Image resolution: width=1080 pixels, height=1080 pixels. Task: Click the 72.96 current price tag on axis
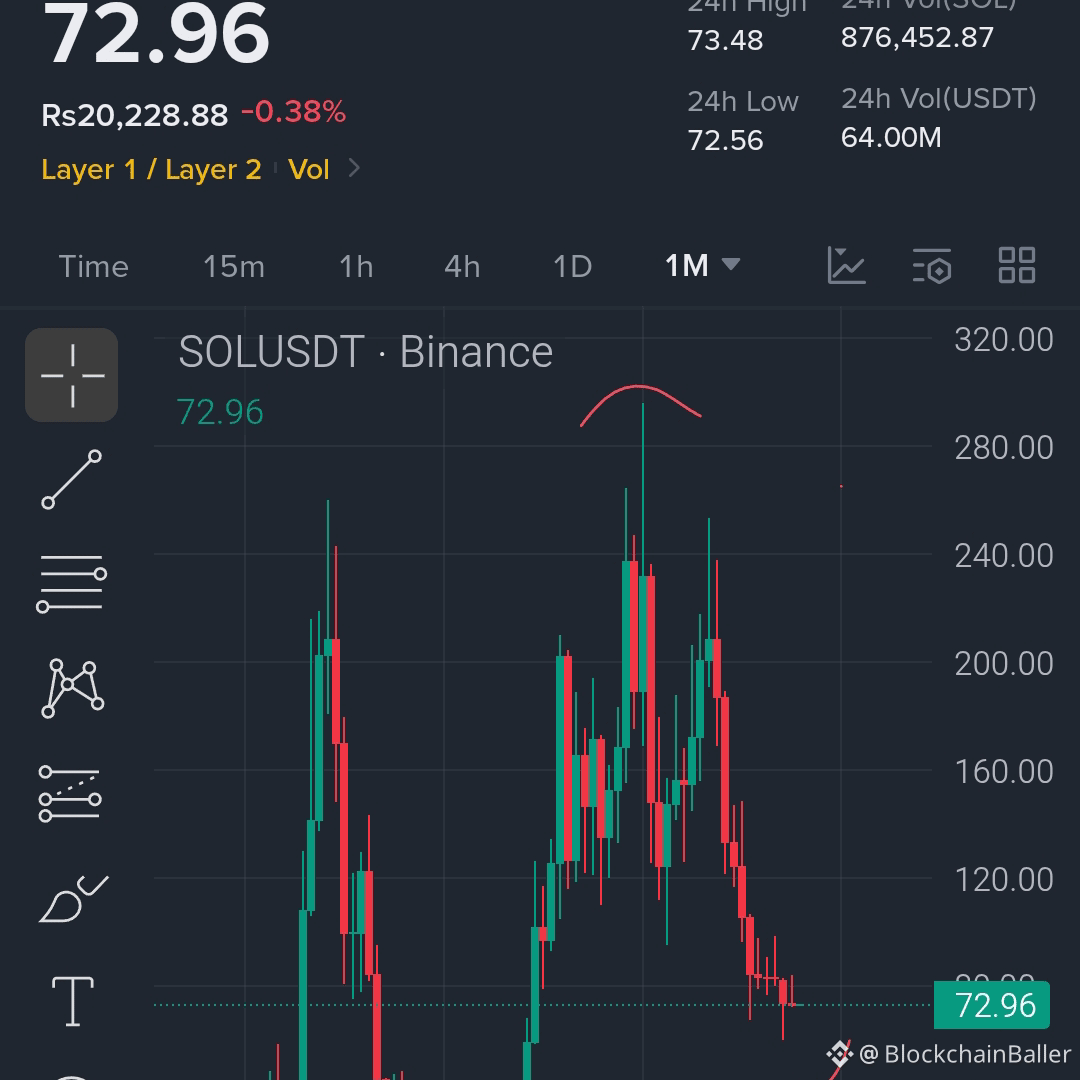[x=992, y=1005]
